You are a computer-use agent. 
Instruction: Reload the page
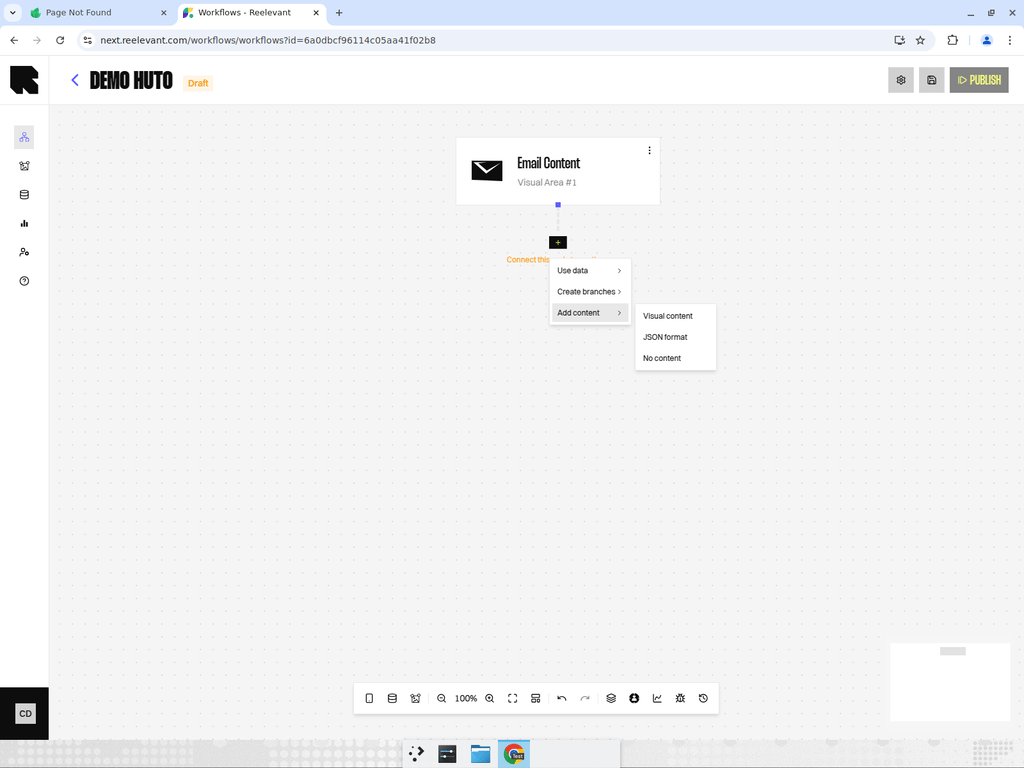60,40
